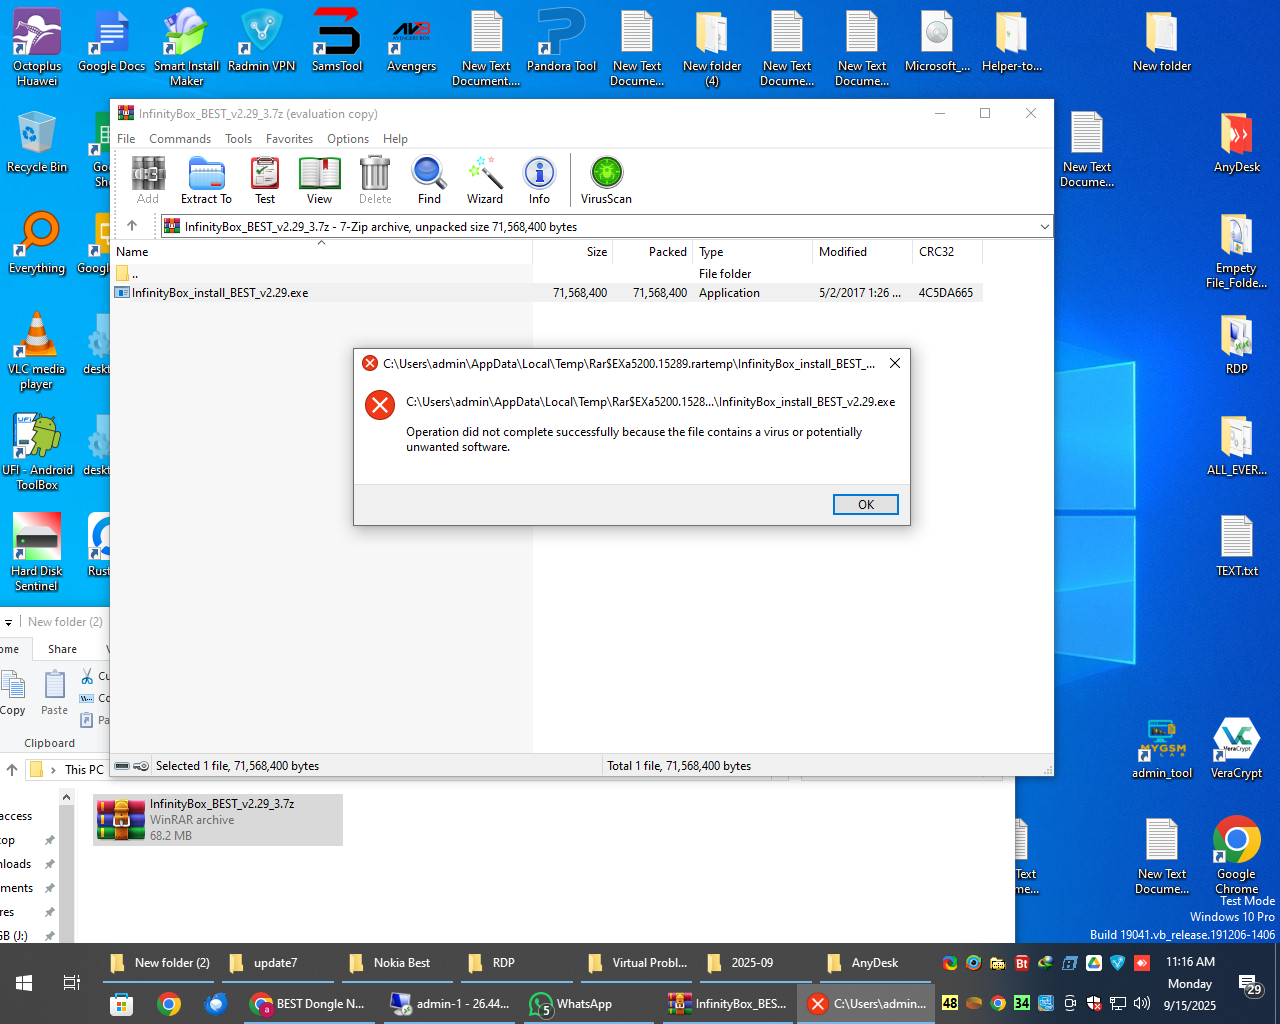Expand the WinRAR archive path dropdown
Viewport: 1280px width, 1024px height.
click(1044, 227)
